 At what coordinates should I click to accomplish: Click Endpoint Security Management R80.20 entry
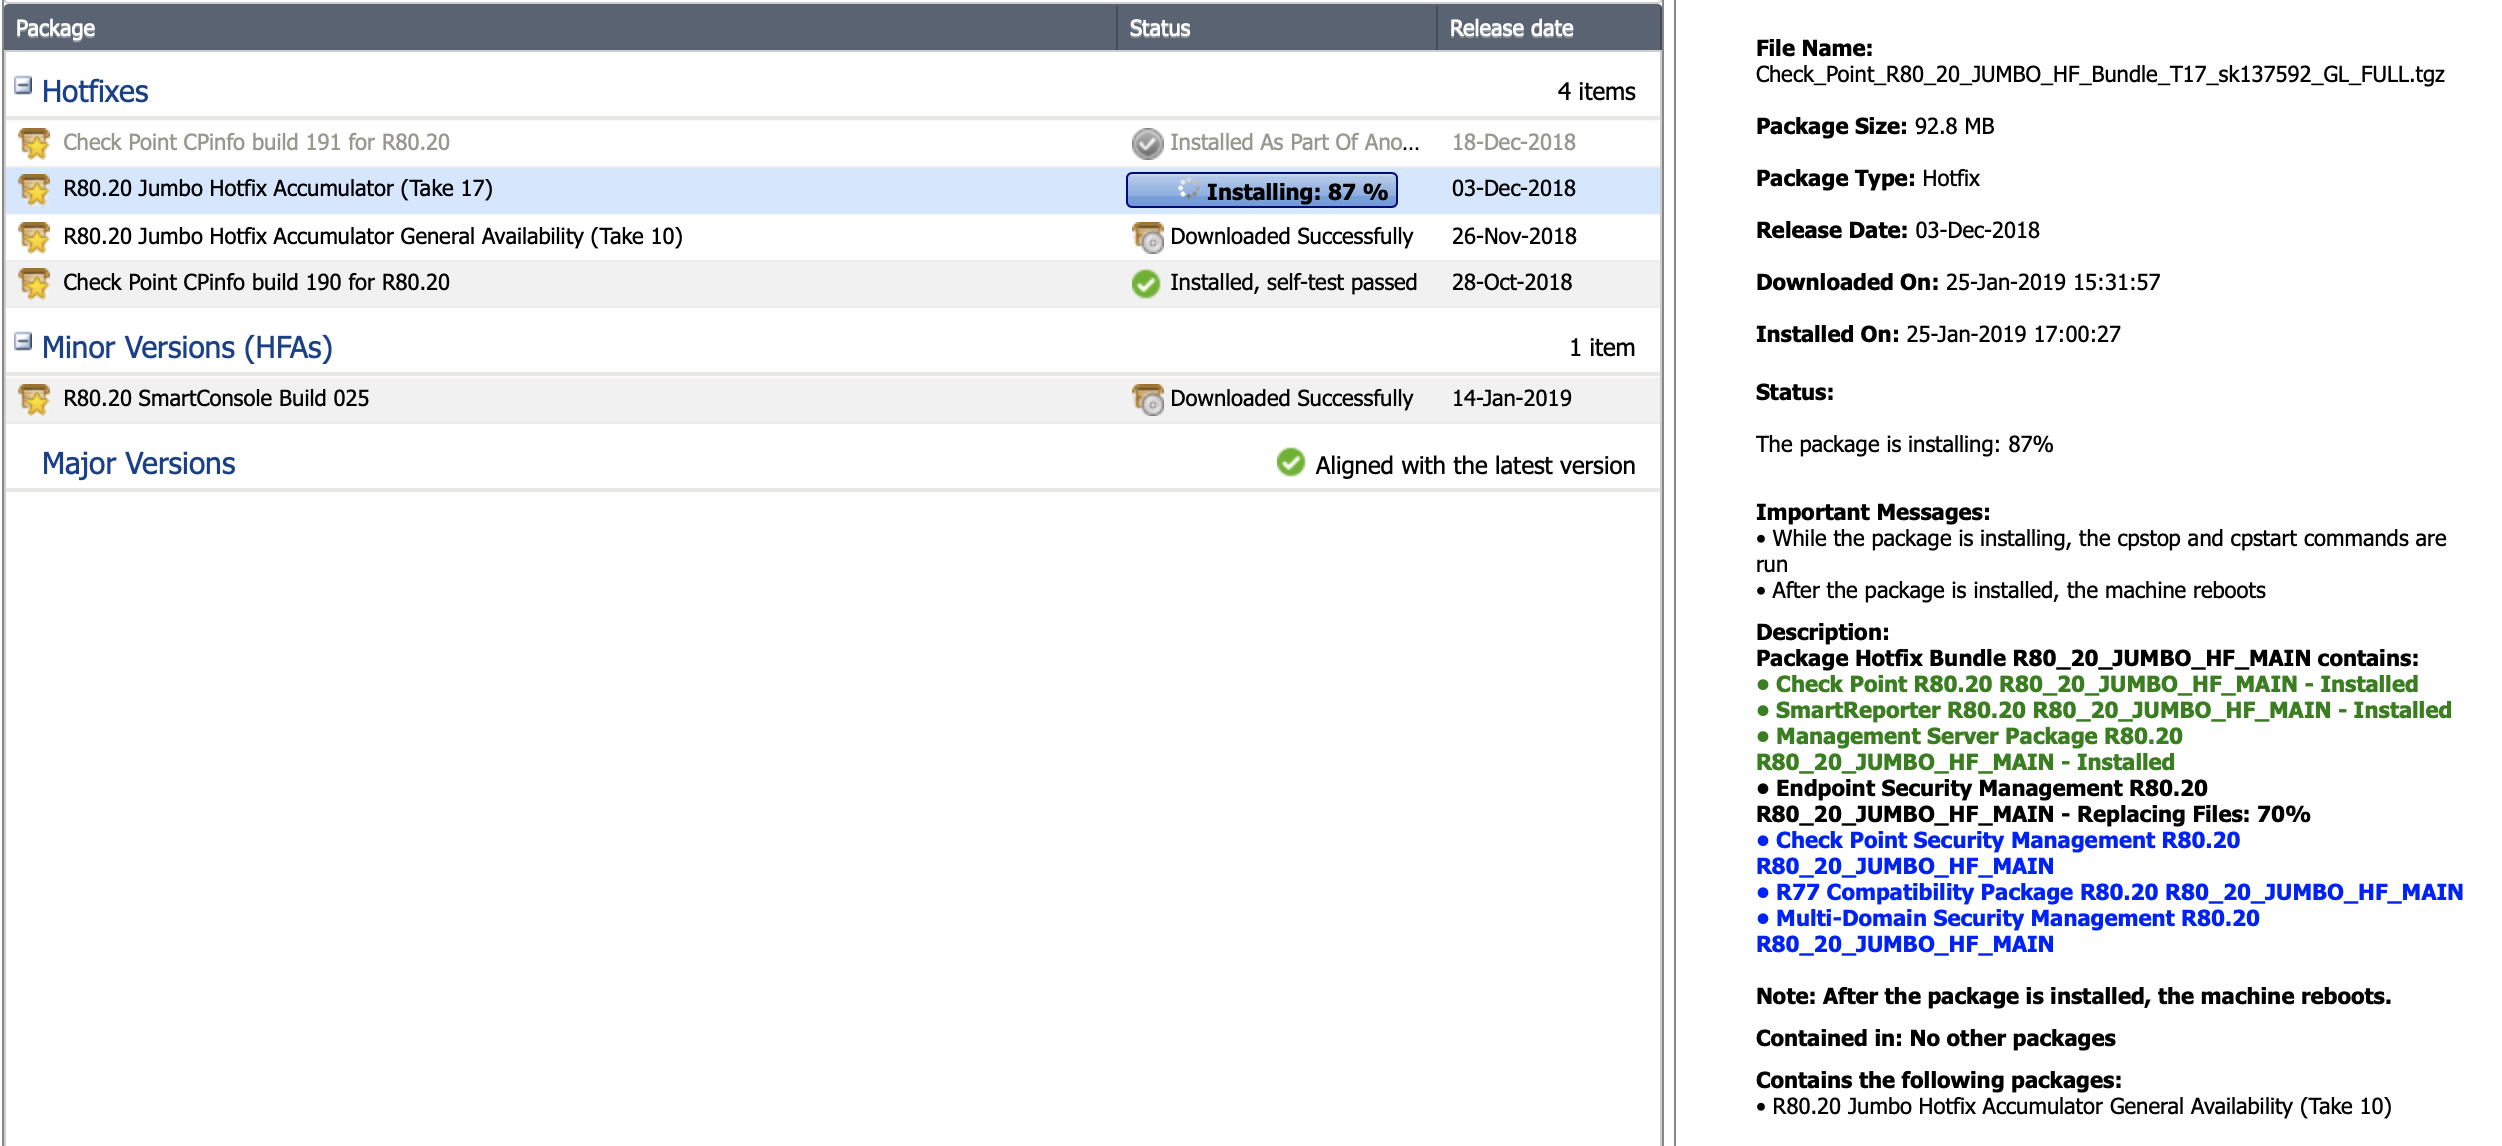tap(2033, 801)
